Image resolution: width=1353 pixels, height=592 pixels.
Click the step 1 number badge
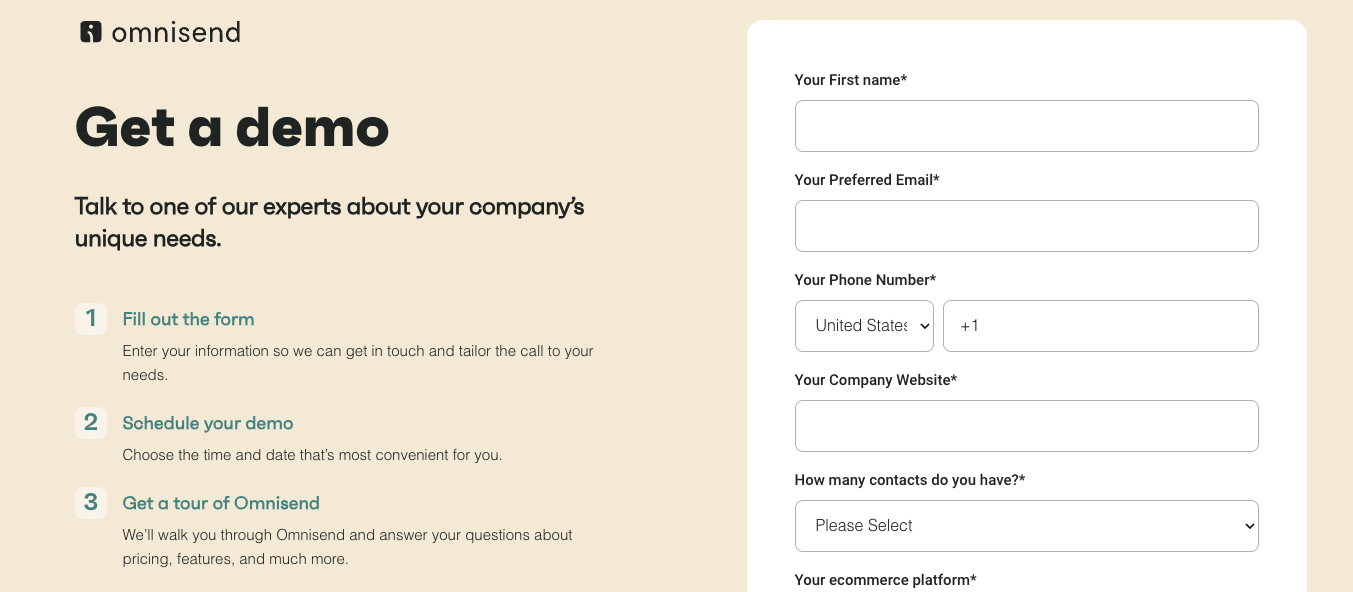91,319
